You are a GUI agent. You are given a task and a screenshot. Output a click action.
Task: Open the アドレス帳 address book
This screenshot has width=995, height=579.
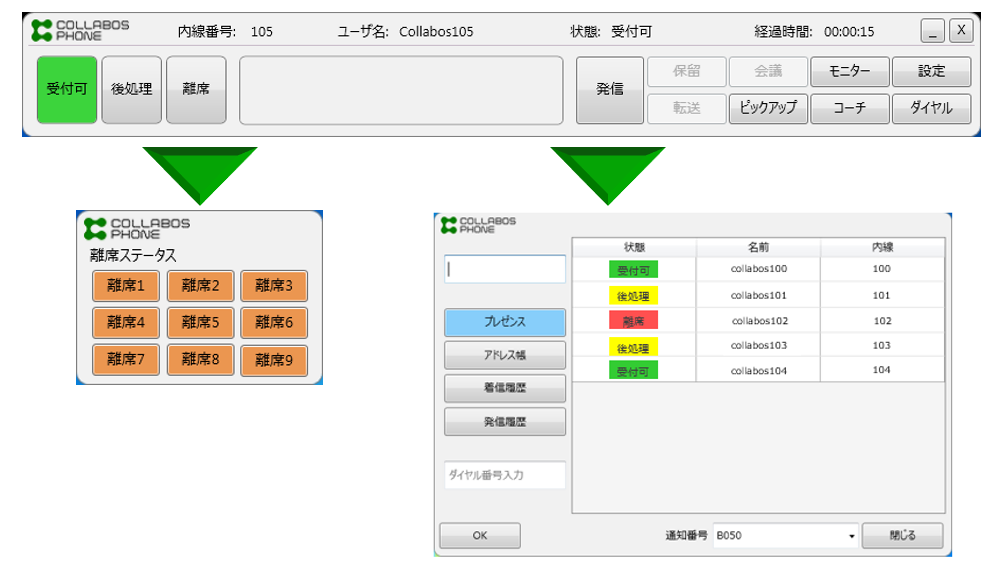tap(505, 355)
